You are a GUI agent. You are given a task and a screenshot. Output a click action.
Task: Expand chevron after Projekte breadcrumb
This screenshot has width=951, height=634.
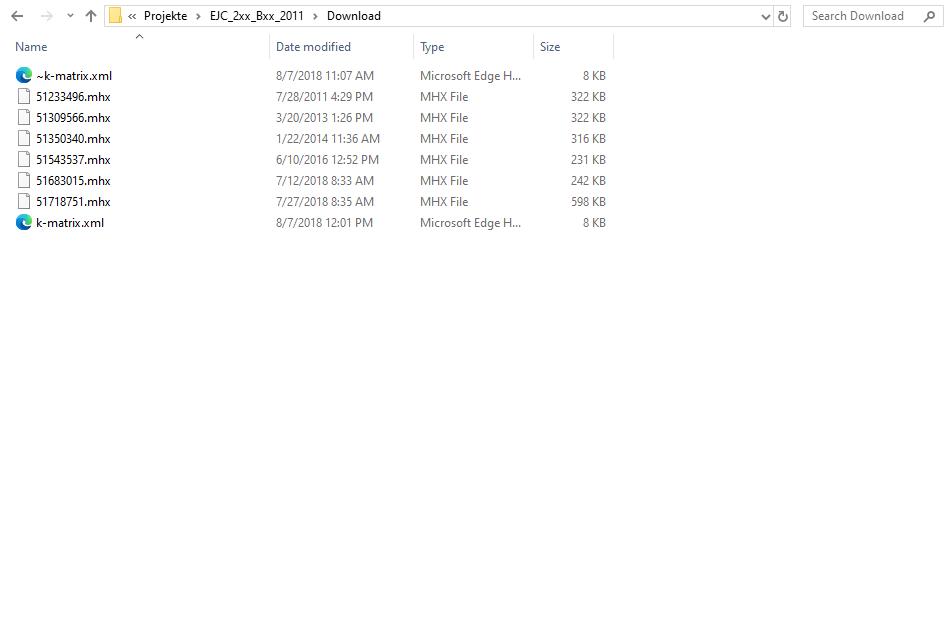pyautogui.click(x=198, y=16)
